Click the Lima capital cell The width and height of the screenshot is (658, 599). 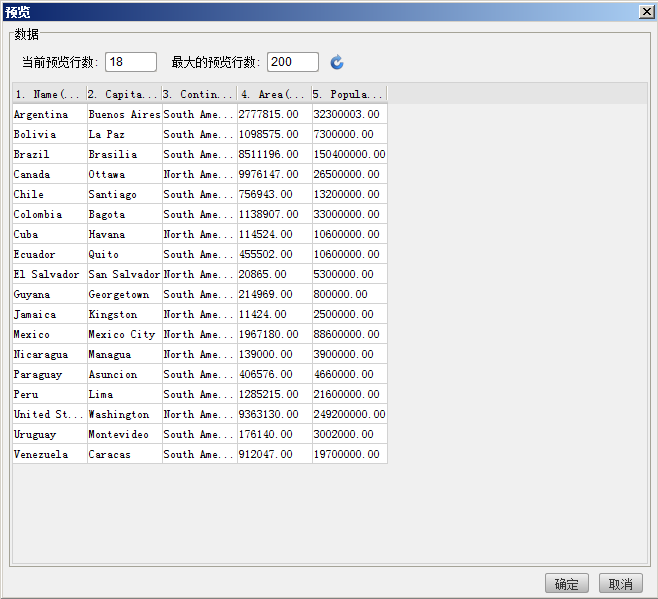(x=125, y=394)
